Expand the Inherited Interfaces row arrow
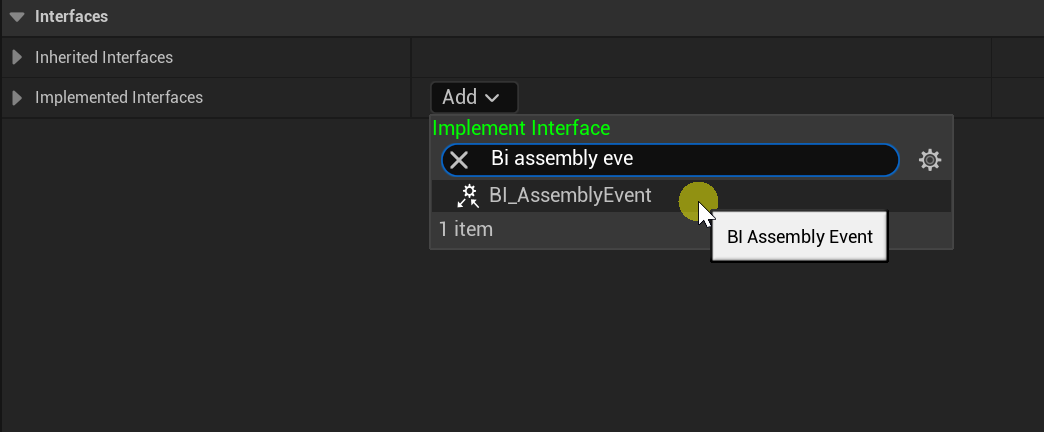Screen dimensions: 1044x432 [x=17, y=58]
